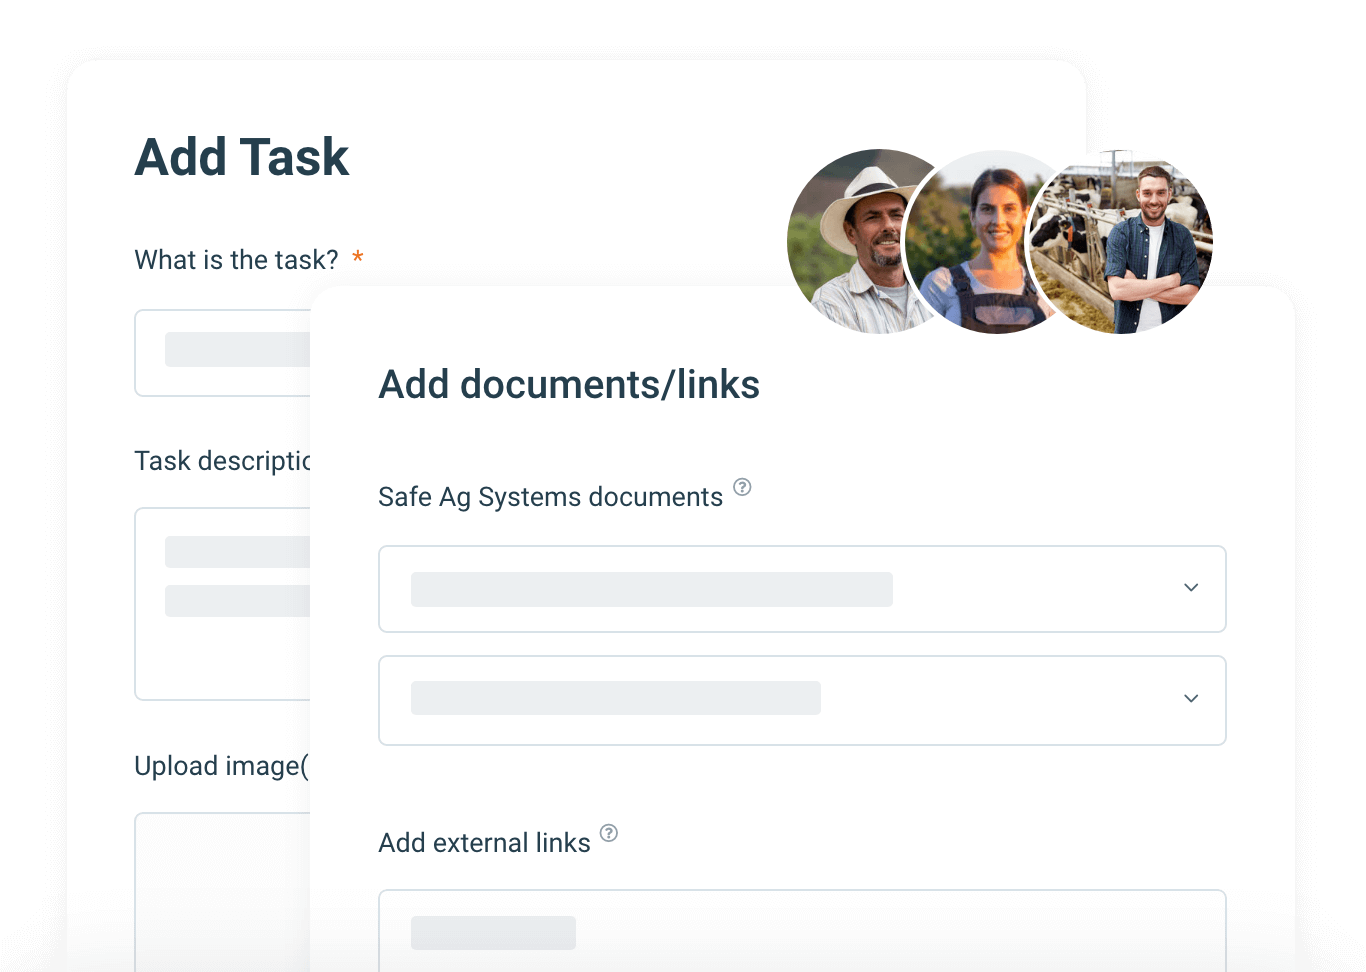Viewport: 1366px width, 972px height.
Task: Click the orange required asterisk marker
Action: (357, 258)
